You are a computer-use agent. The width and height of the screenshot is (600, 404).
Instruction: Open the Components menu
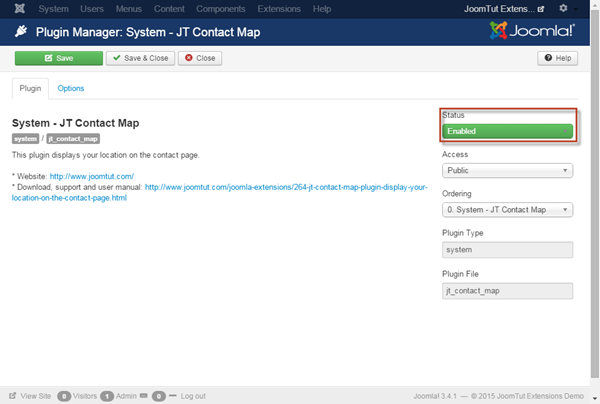click(220, 9)
